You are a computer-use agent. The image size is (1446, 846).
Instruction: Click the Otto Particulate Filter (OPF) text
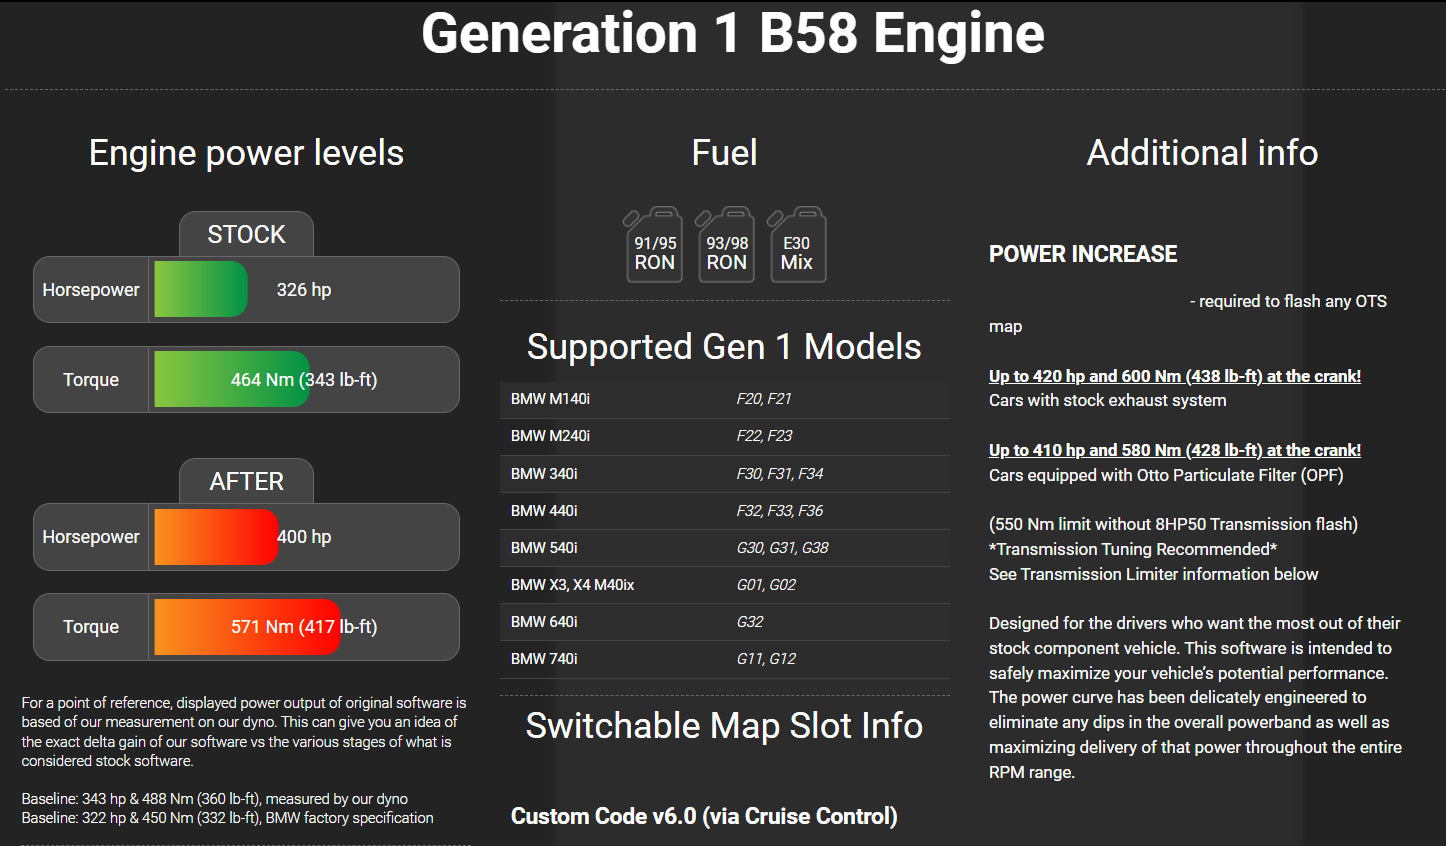[x=1240, y=475]
